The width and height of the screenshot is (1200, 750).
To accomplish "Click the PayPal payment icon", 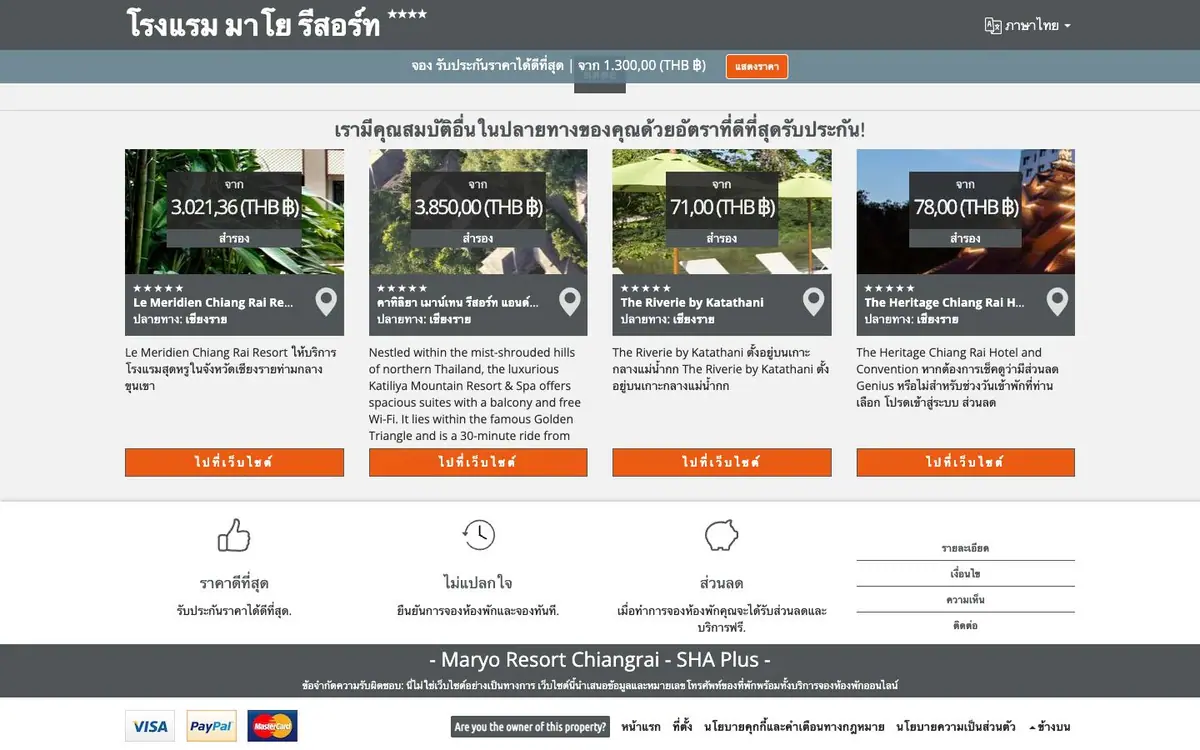I will click(211, 726).
